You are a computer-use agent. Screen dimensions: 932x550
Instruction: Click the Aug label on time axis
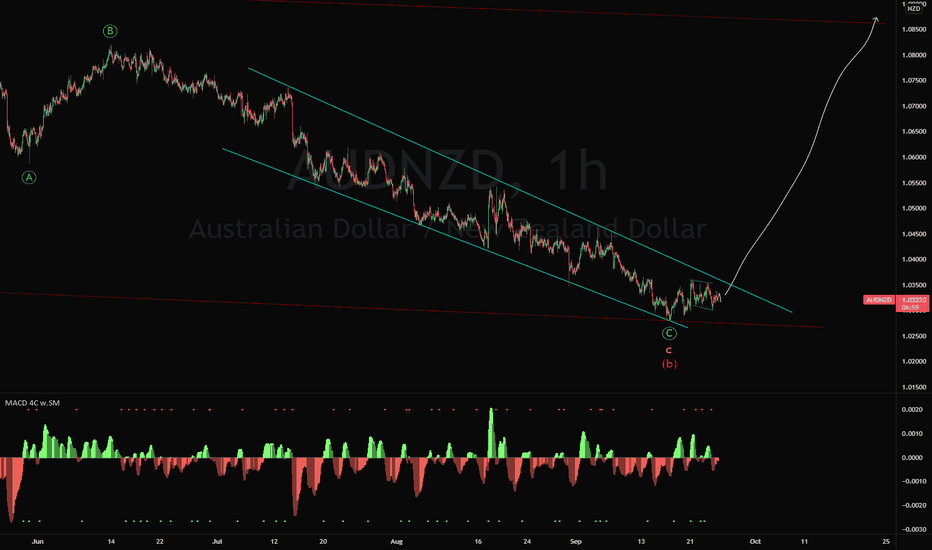pos(396,542)
